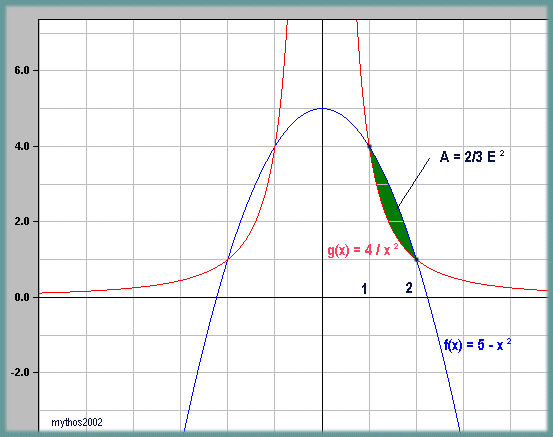Click the 2.0 y-axis tick label
The height and width of the screenshot is (437, 553).
pos(22,221)
